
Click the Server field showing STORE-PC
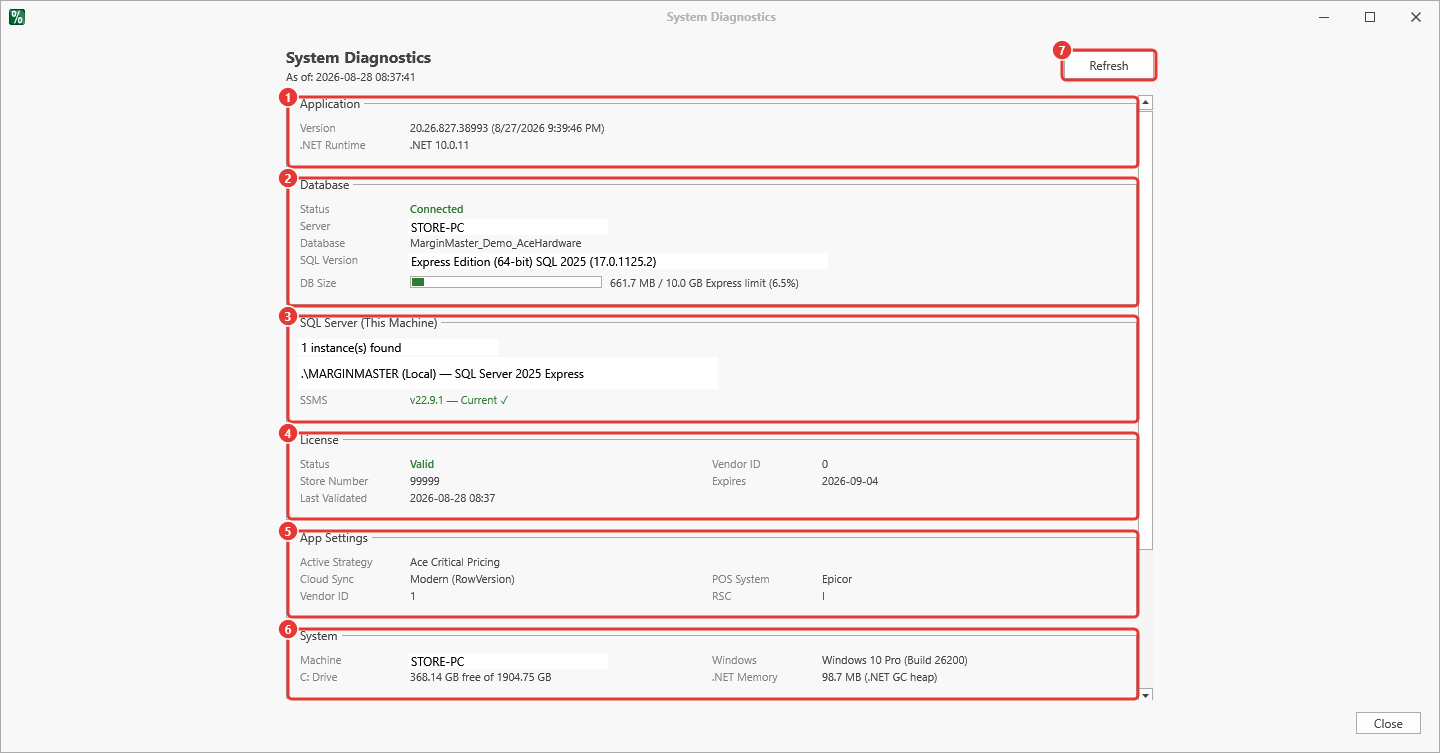tap(508, 227)
